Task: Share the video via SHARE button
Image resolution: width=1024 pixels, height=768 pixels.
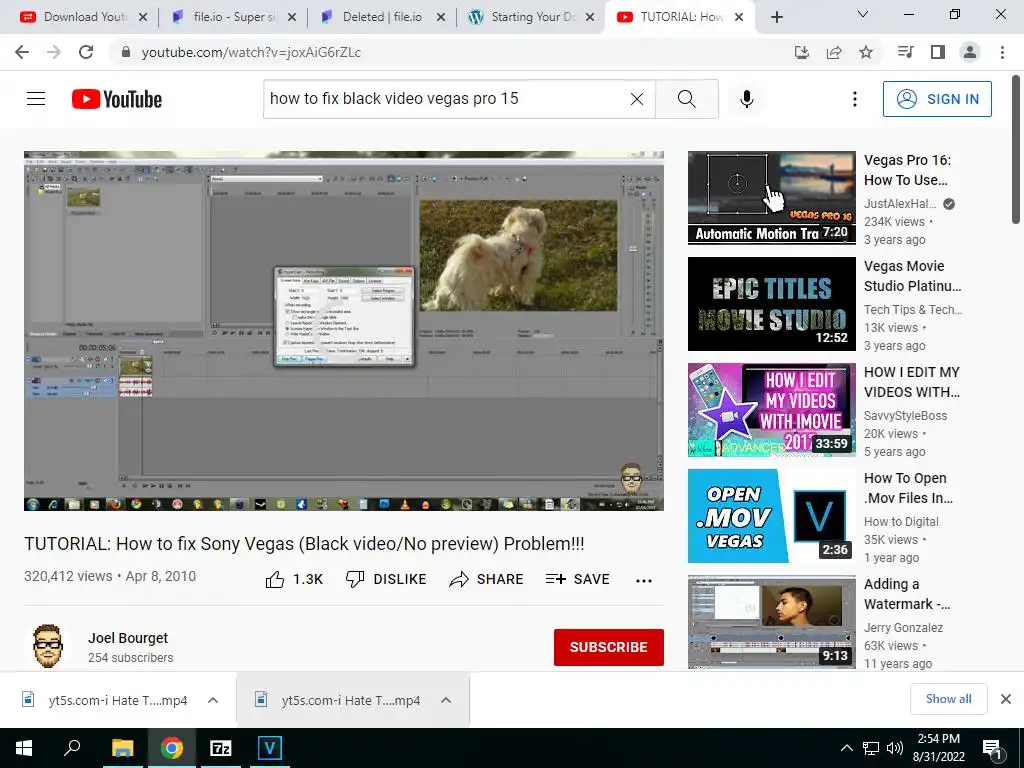Action: 487,579
